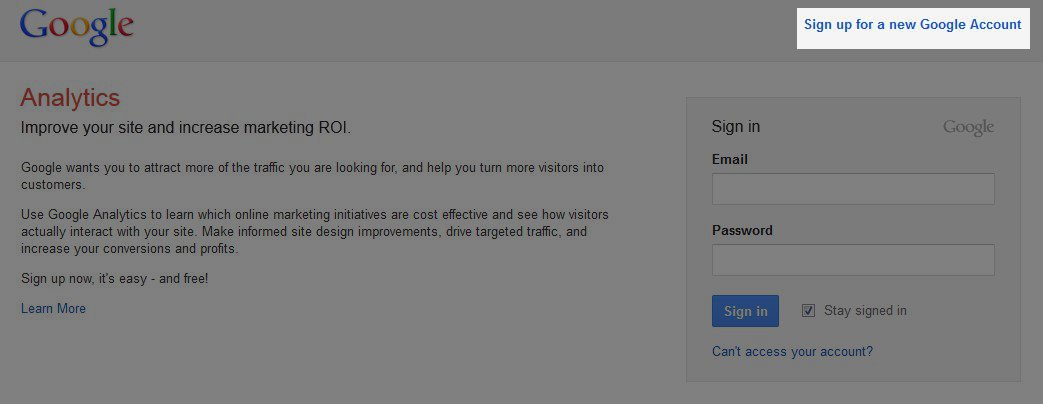1043x404 pixels.
Task: Toggle the Stay signed in checkbox
Action: tap(808, 311)
